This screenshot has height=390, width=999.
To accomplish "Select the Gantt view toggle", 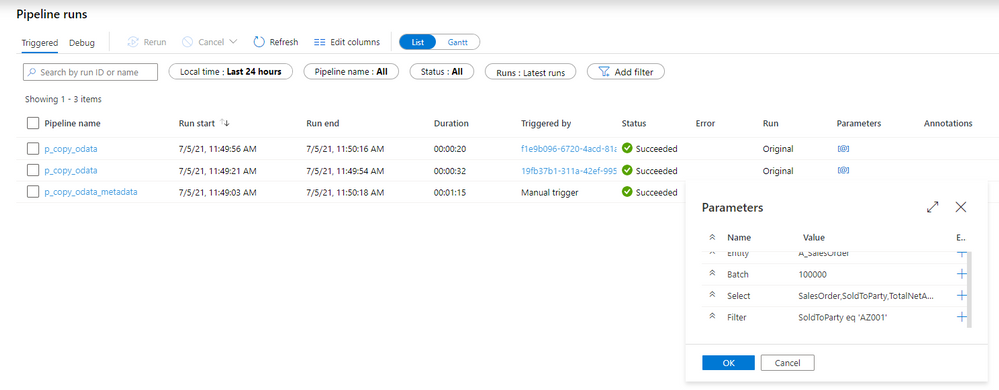I will (x=457, y=42).
